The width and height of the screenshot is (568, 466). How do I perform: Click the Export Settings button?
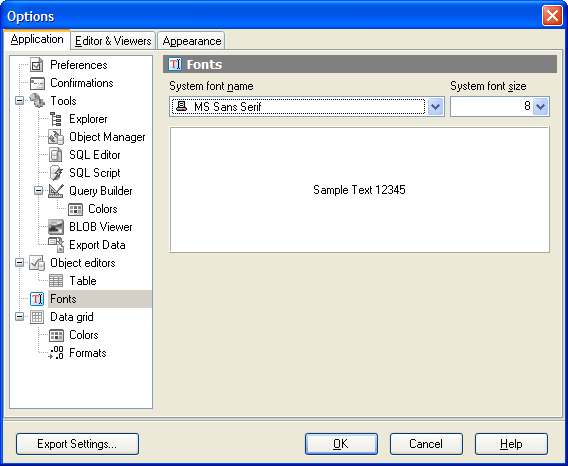(x=77, y=444)
